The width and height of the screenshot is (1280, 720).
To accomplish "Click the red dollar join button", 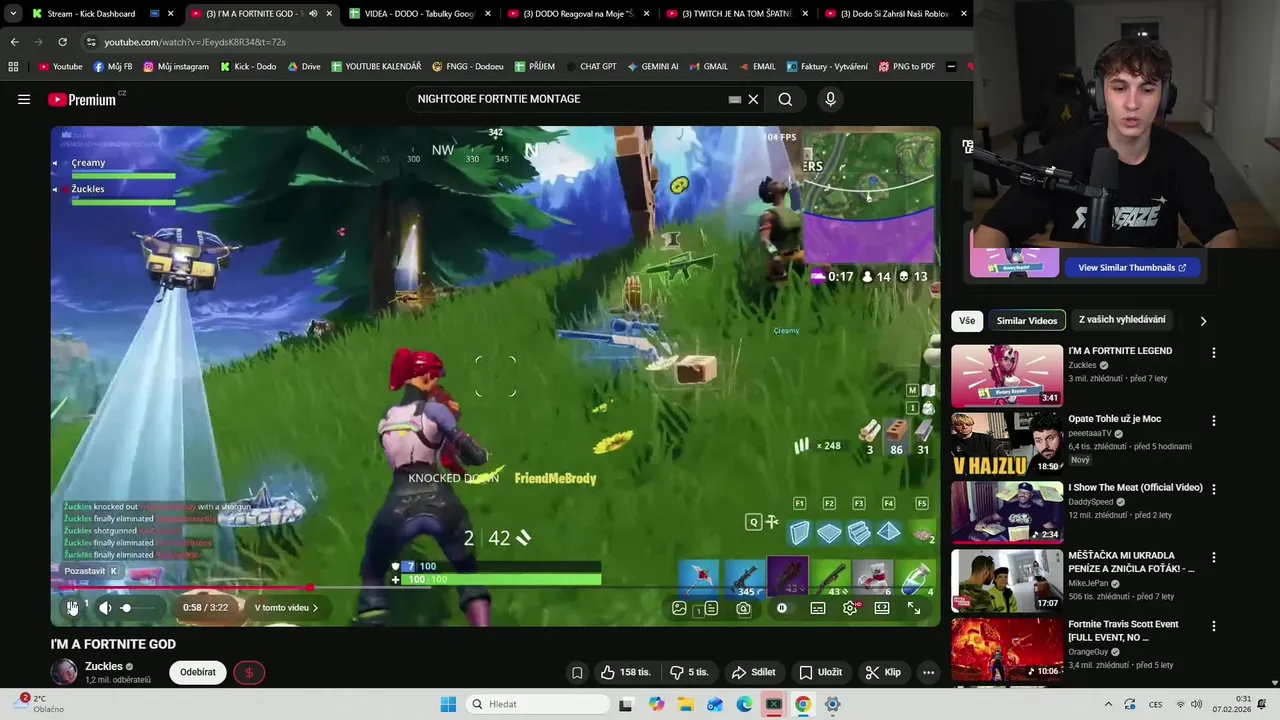I will point(249,672).
